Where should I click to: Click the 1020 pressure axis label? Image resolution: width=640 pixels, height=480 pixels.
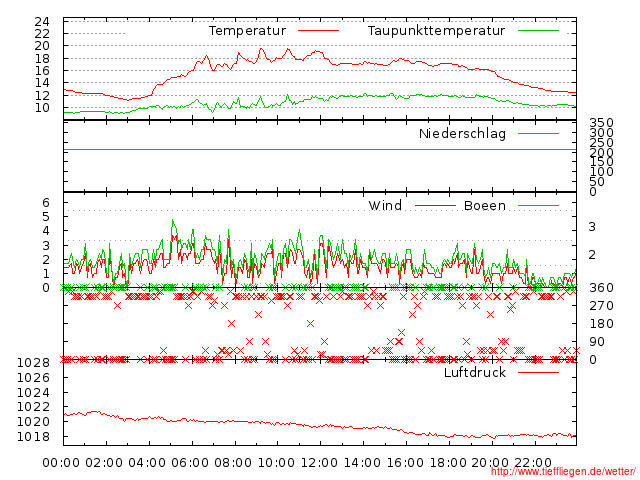tap(33, 422)
